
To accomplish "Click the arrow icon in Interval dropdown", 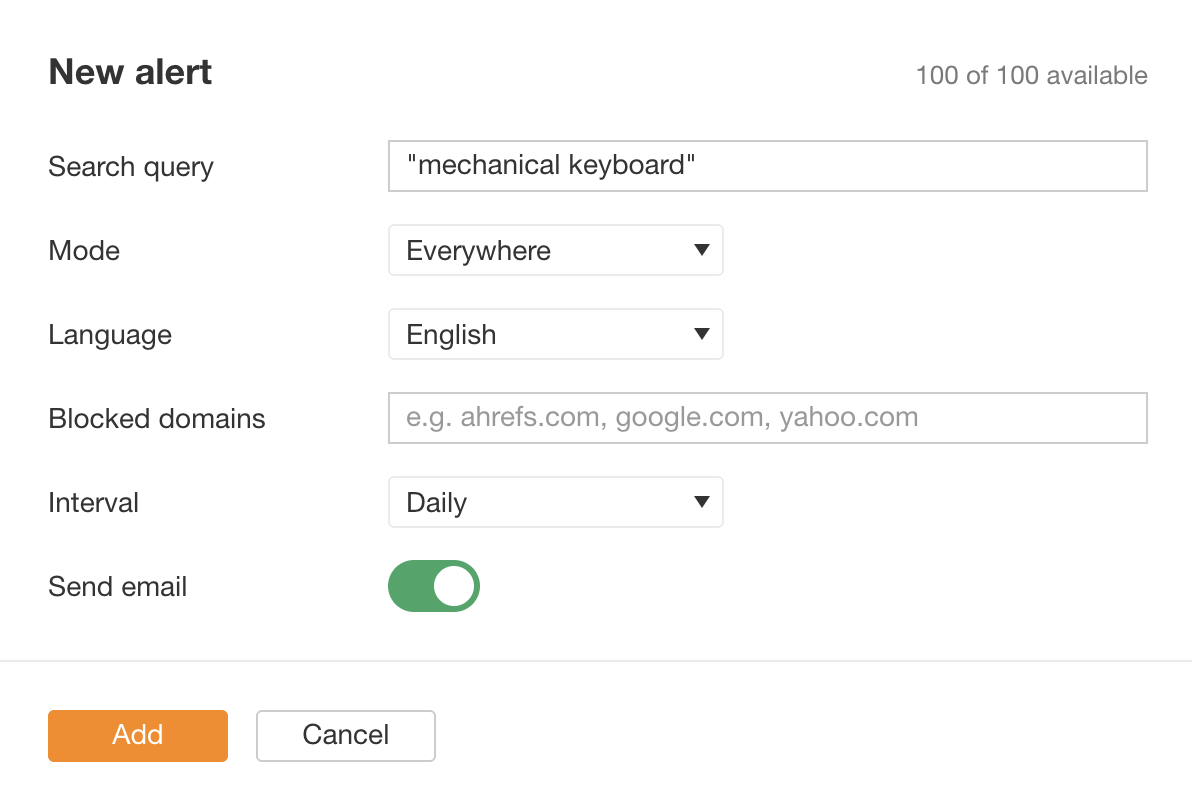I will tap(702, 502).
